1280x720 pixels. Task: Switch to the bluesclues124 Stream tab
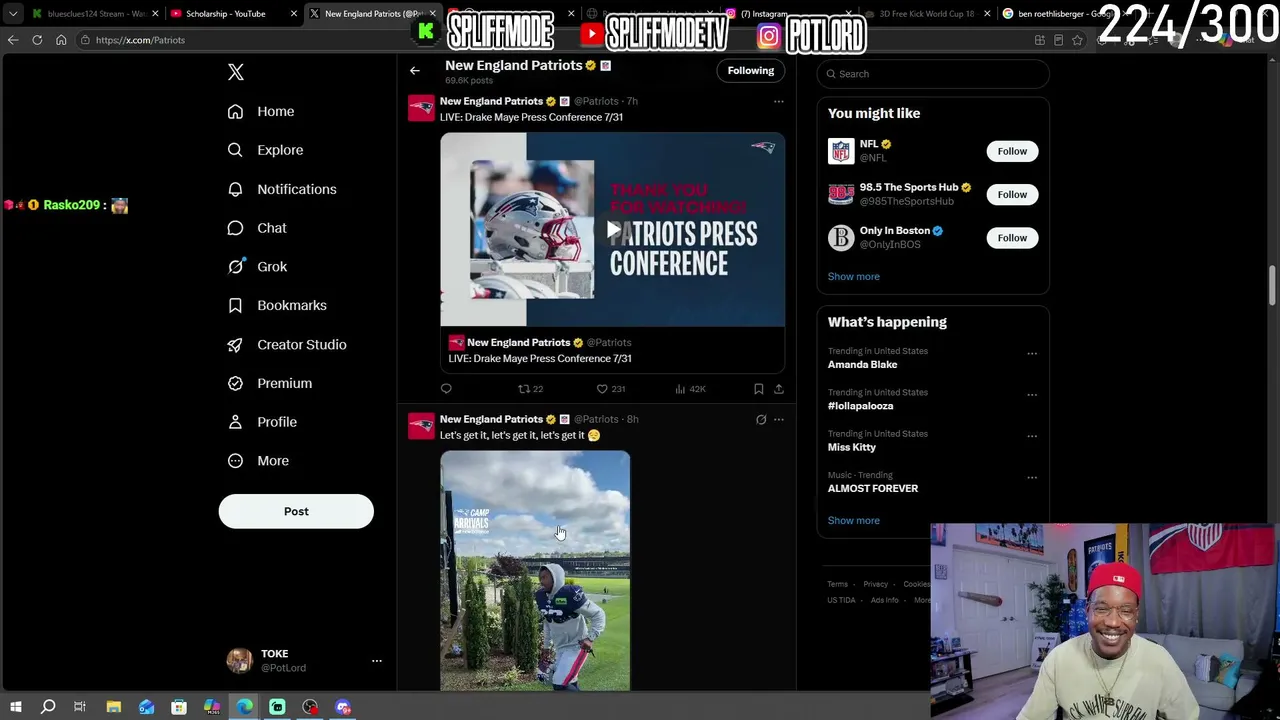pyautogui.click(x=94, y=14)
